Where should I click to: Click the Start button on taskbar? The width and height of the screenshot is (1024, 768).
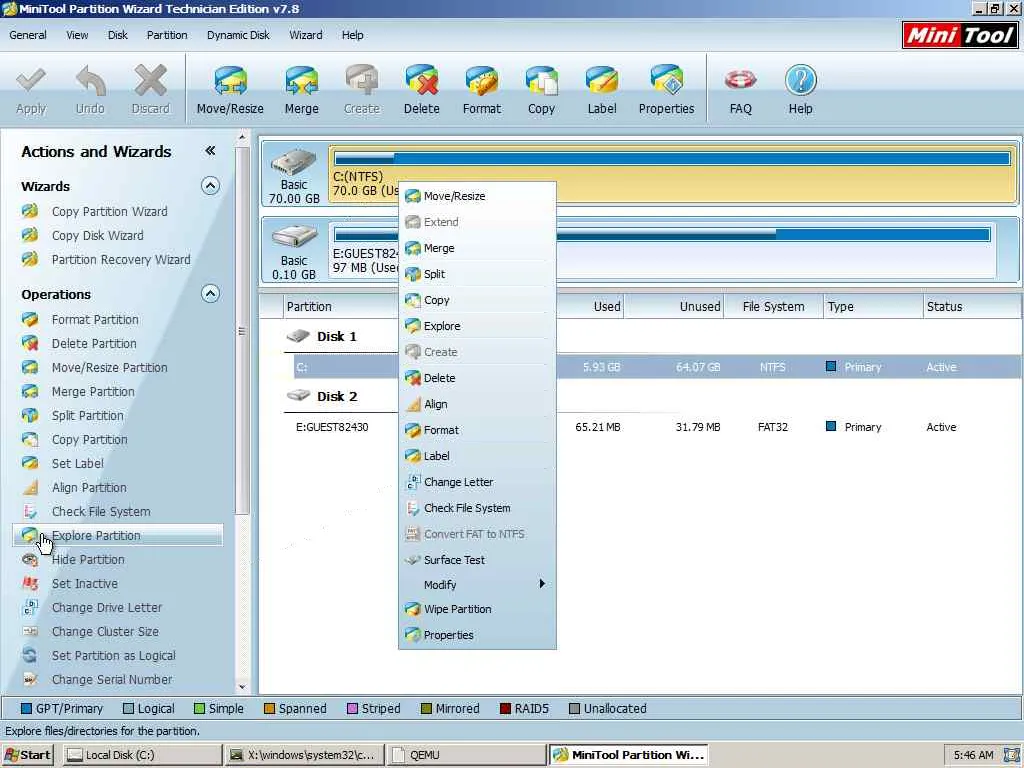27,755
